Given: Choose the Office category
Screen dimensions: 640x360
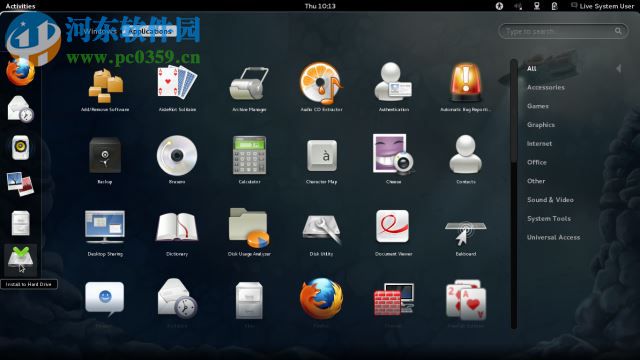Looking at the screenshot, I should tap(537, 162).
